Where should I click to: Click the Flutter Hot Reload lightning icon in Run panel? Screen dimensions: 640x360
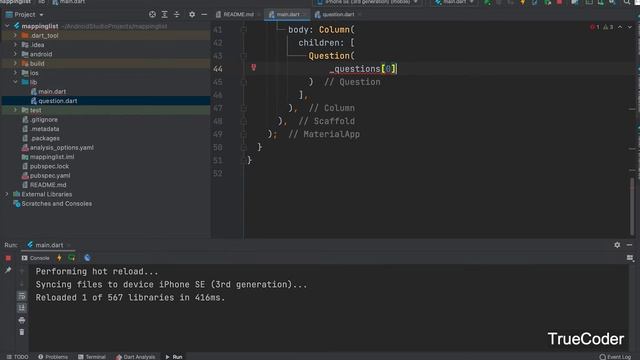coord(59,258)
